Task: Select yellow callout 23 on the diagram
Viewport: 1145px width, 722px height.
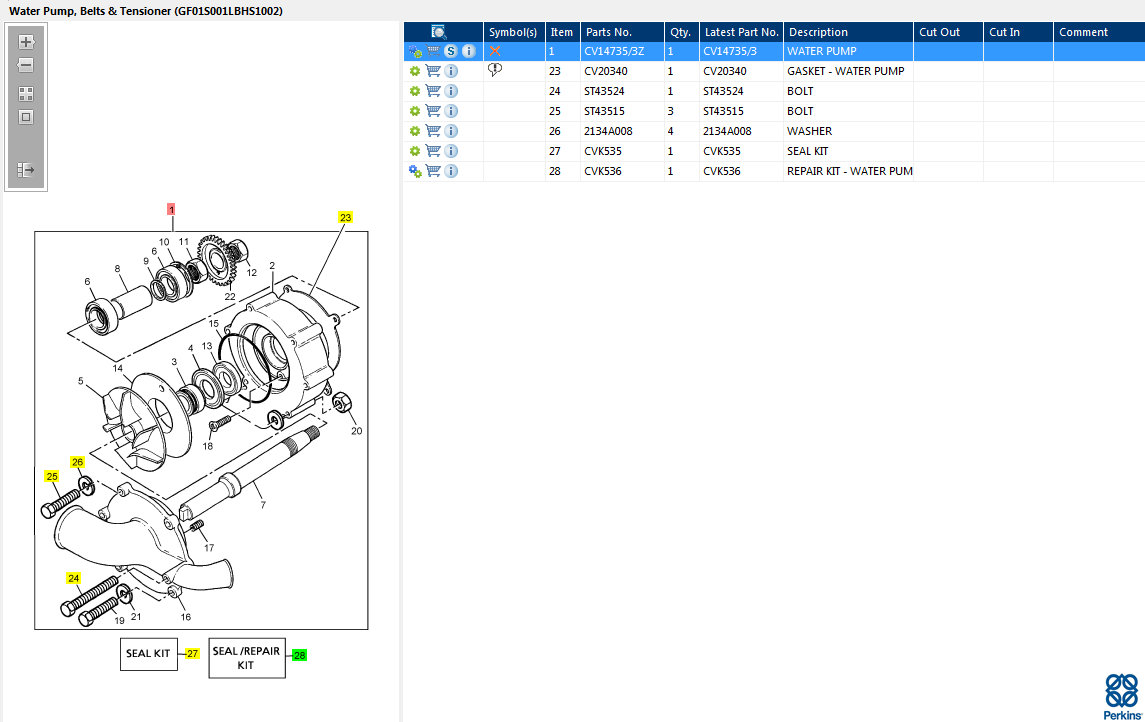Action: 345,217
